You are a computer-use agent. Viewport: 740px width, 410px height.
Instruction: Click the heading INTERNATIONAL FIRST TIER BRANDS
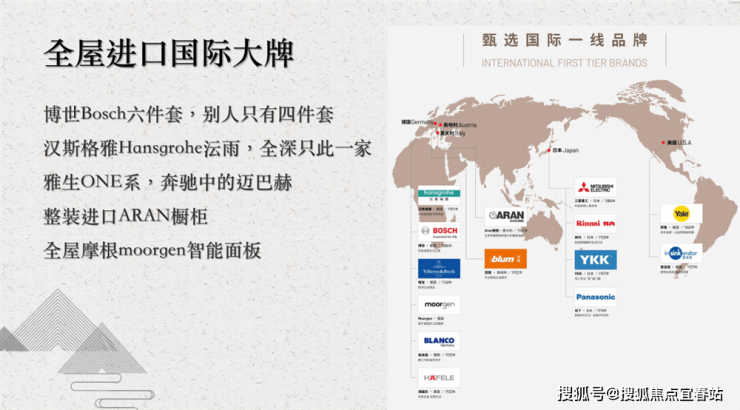tap(564, 63)
